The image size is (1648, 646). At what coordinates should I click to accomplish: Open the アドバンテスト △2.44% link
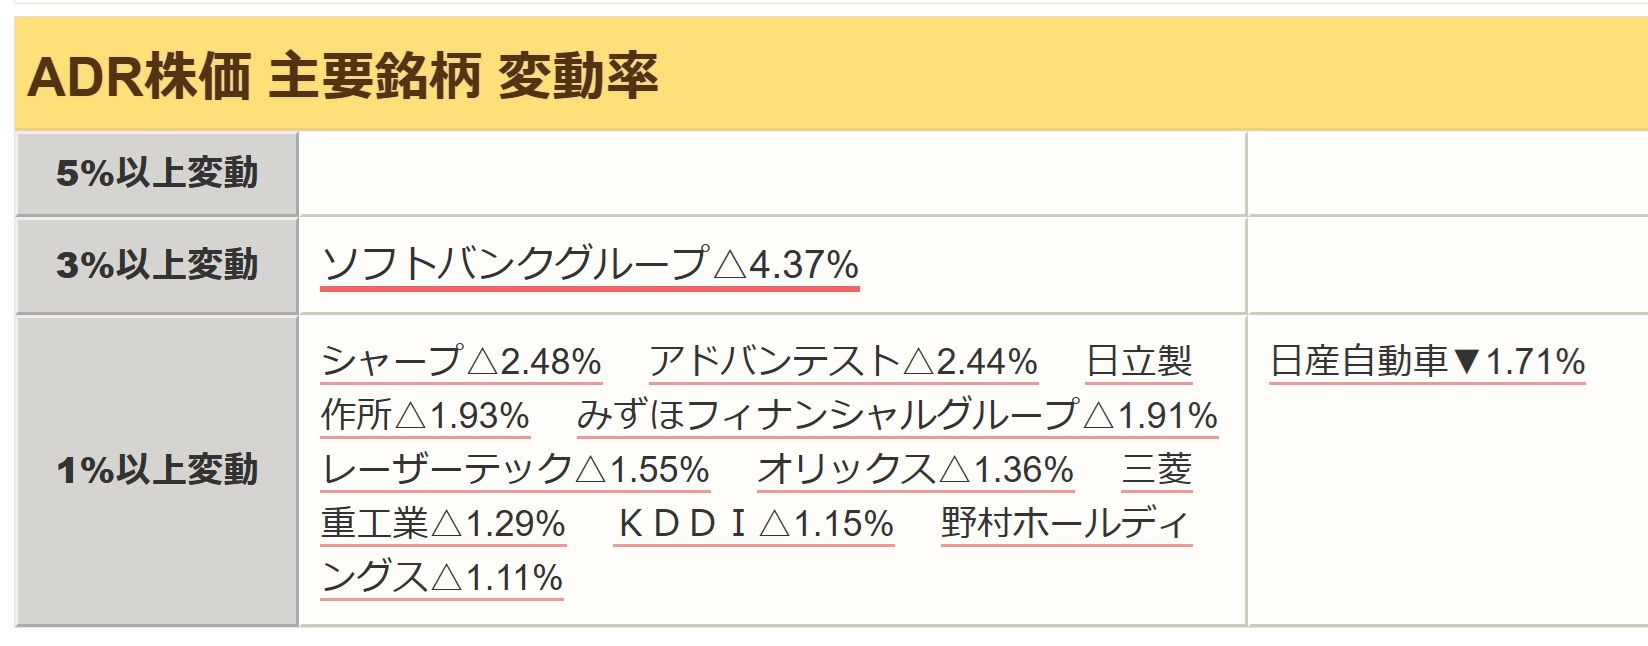tap(844, 361)
